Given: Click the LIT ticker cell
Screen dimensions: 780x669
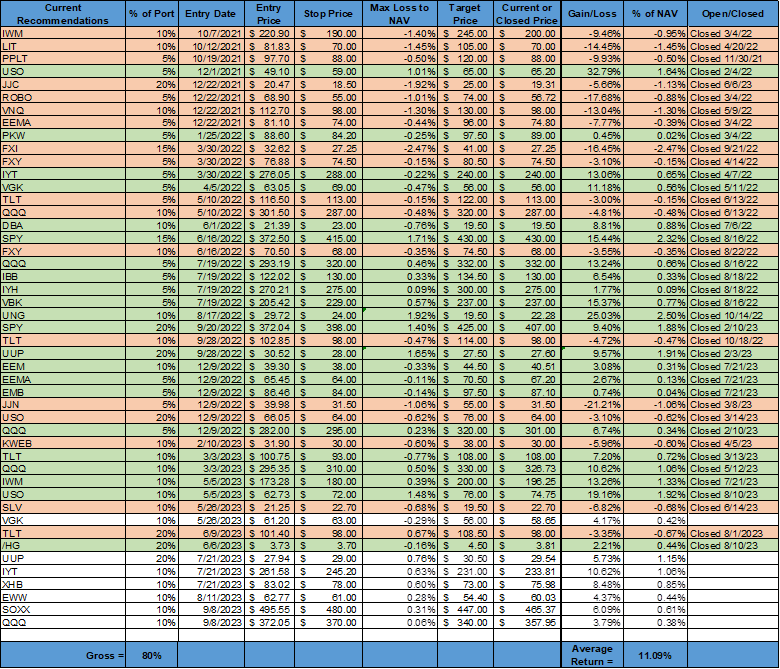Looking at the screenshot, I should pos(63,46).
